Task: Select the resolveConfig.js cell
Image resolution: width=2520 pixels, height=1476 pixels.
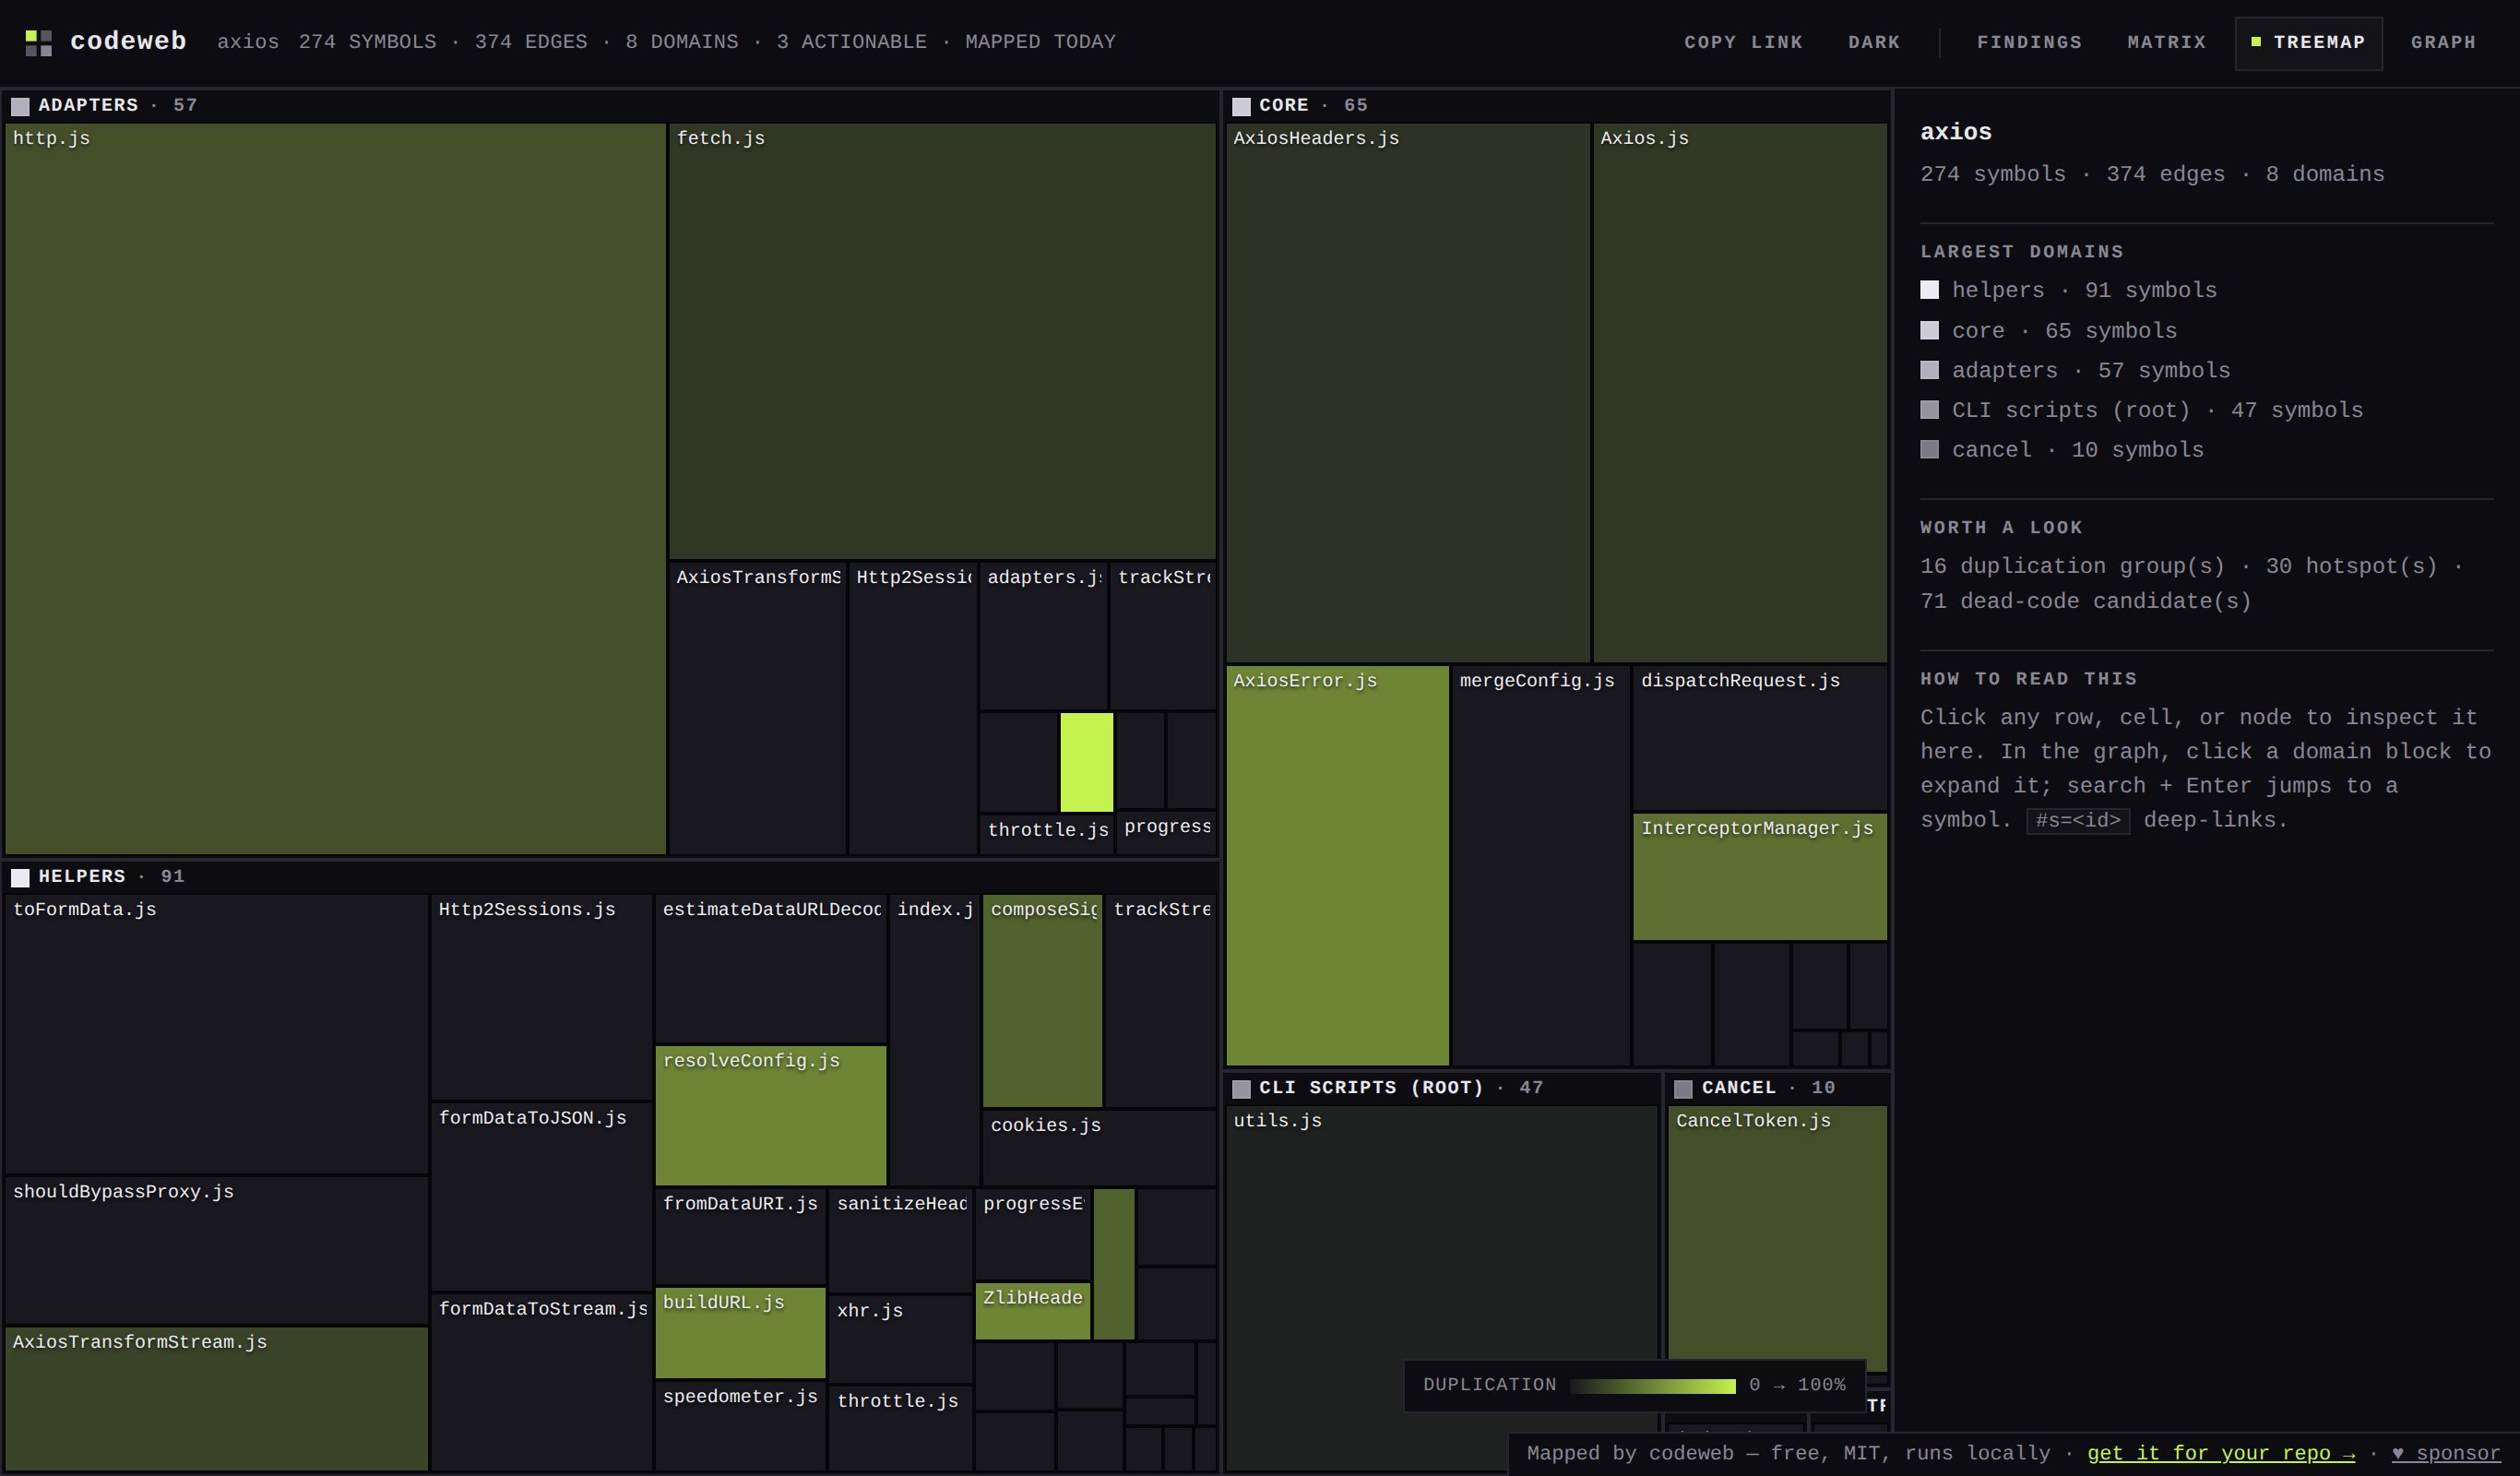Action: 770,1115
